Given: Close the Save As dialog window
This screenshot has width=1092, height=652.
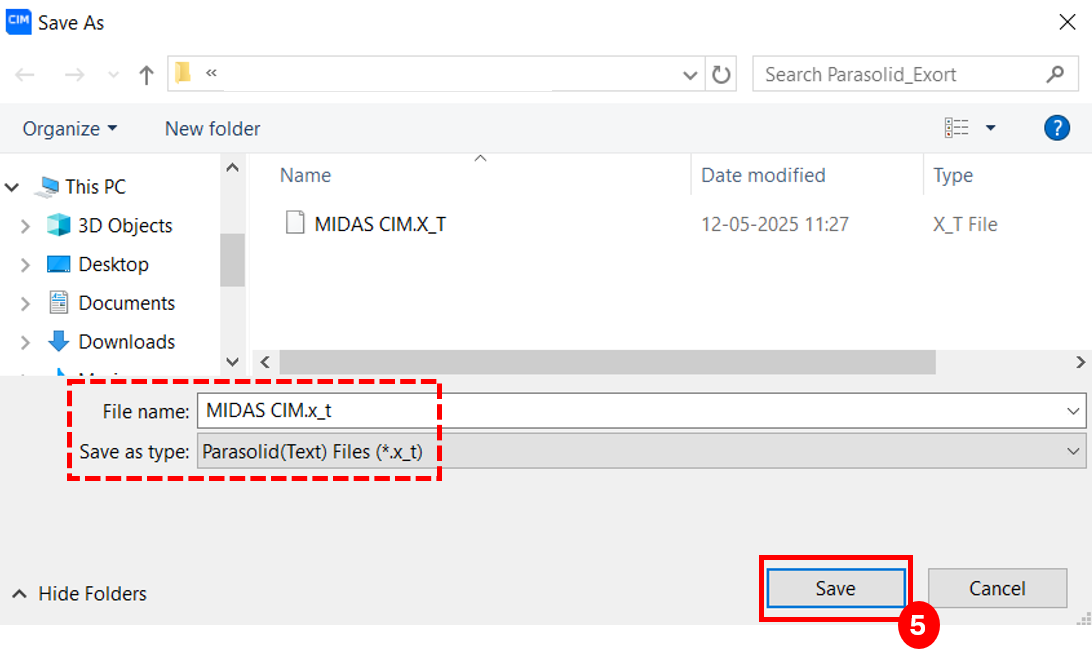Looking at the screenshot, I should point(1067,22).
